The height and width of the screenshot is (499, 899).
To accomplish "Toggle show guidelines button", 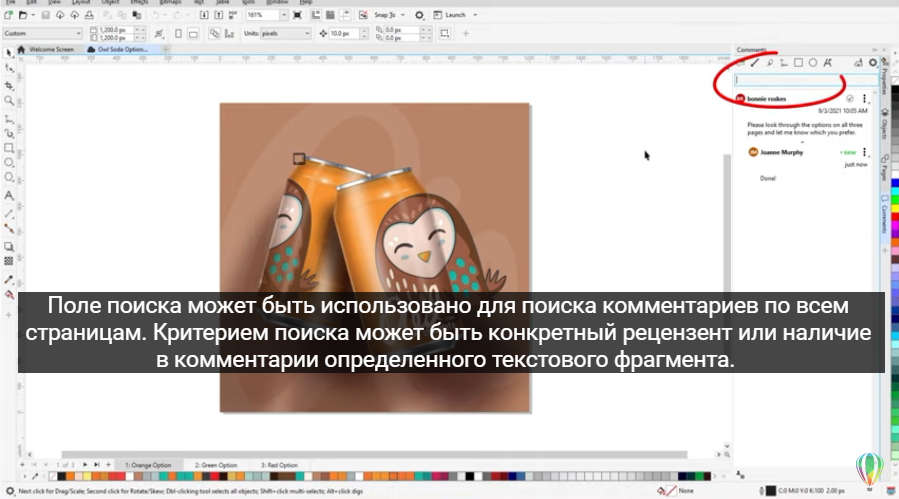I will [x=345, y=15].
